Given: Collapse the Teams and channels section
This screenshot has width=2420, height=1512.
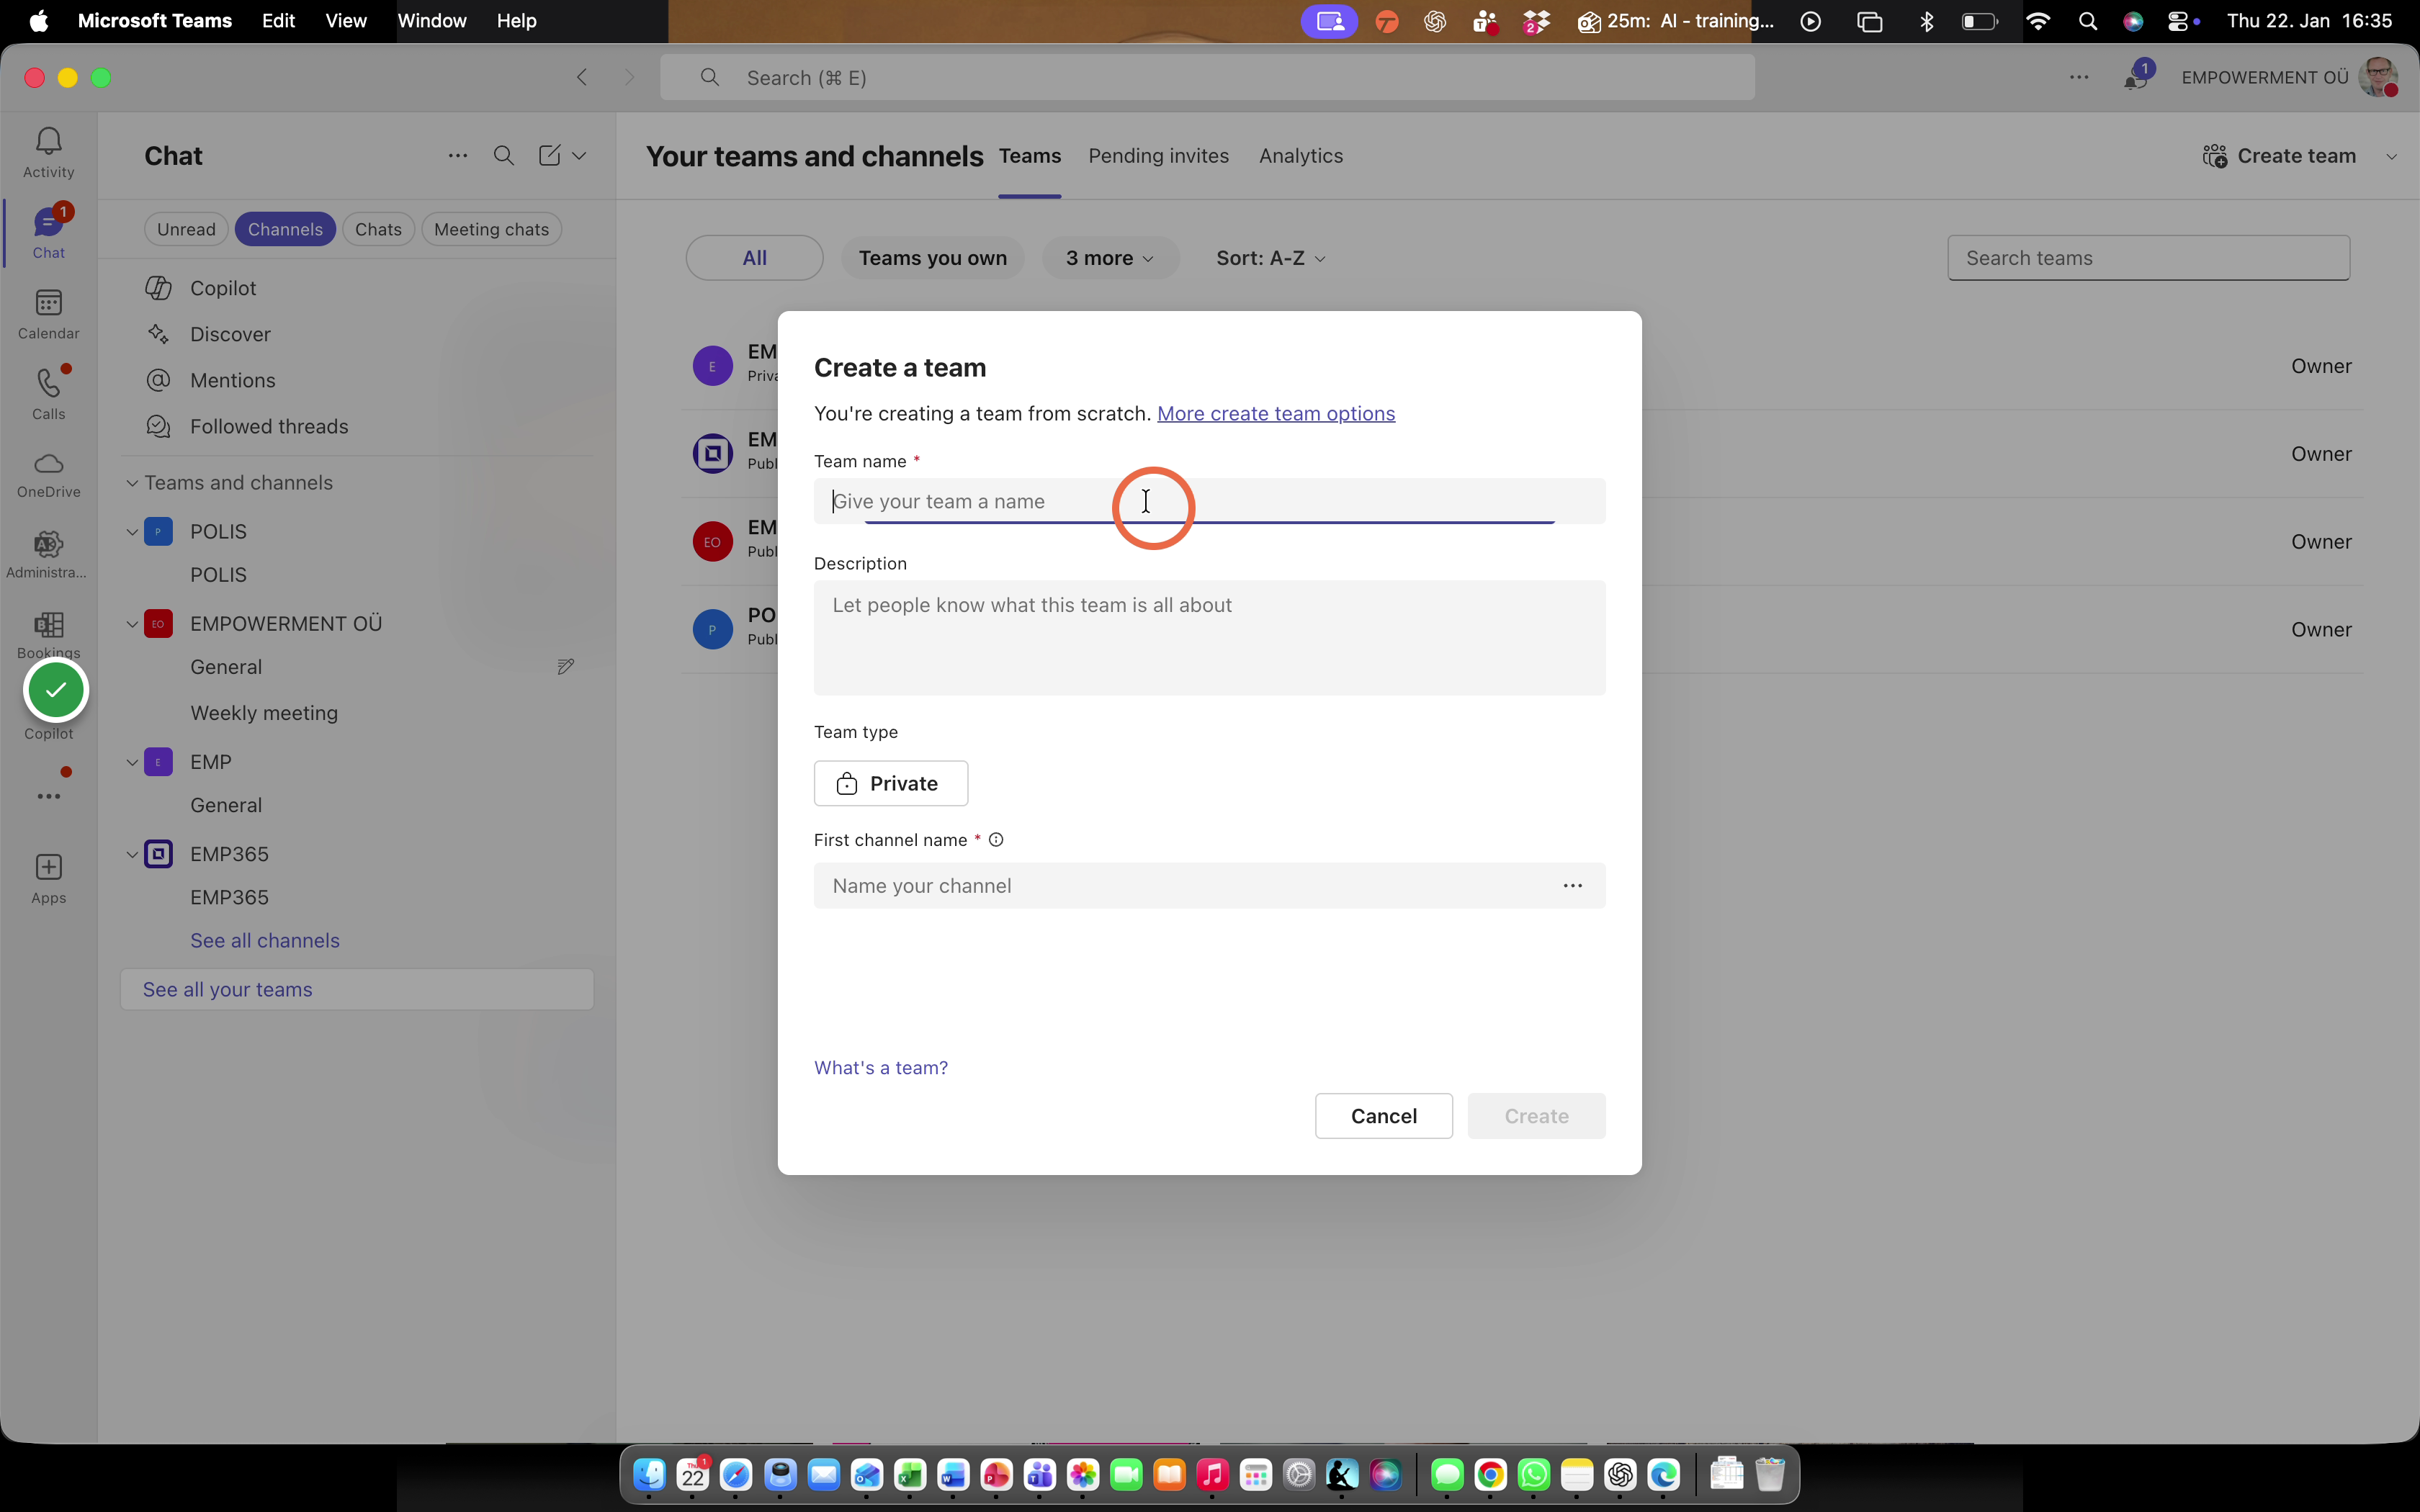Looking at the screenshot, I should [x=131, y=483].
